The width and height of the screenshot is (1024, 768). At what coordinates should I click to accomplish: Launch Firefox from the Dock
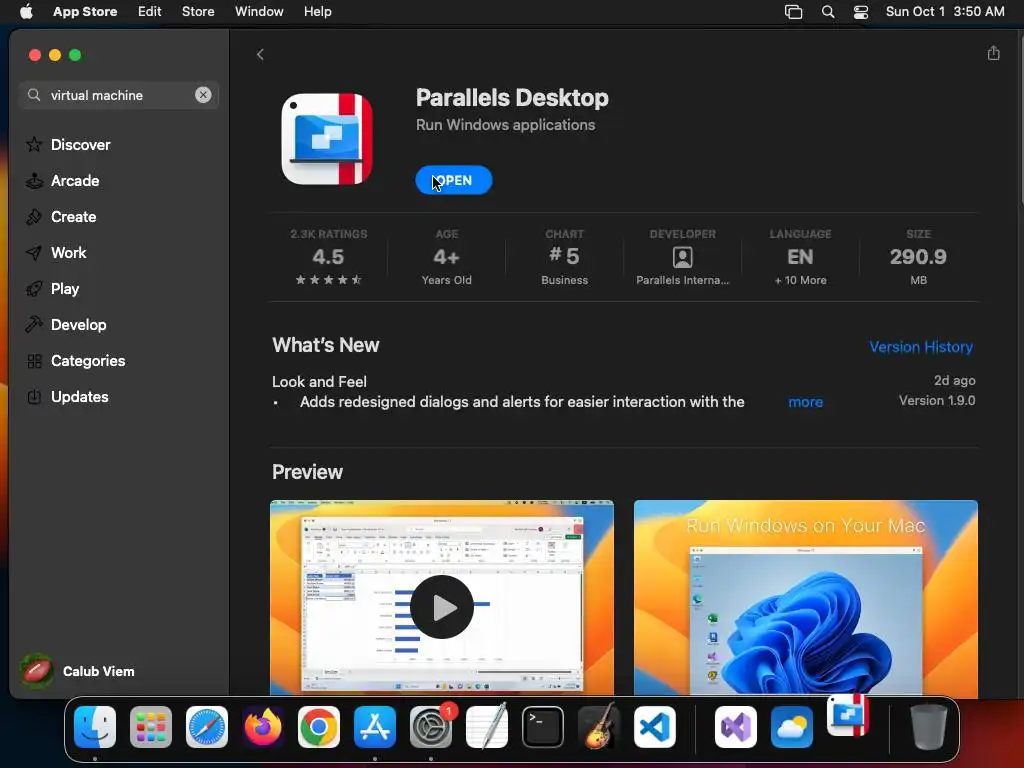[263, 727]
